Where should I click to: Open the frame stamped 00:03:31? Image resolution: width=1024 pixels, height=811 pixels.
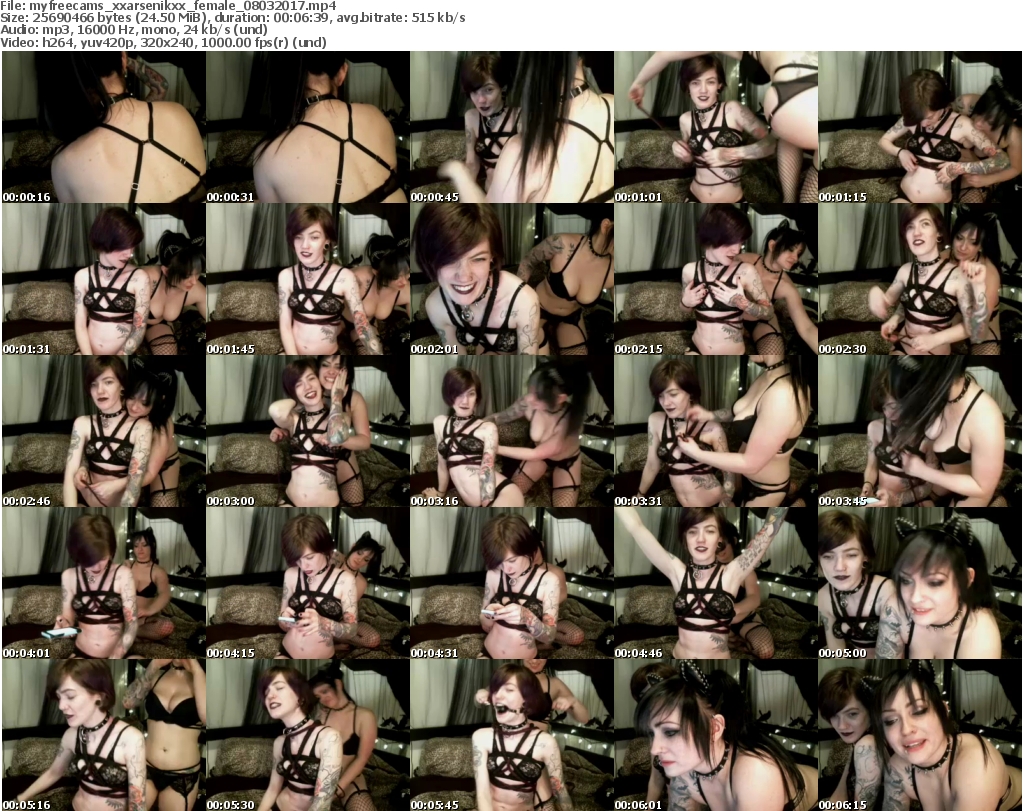(x=716, y=431)
